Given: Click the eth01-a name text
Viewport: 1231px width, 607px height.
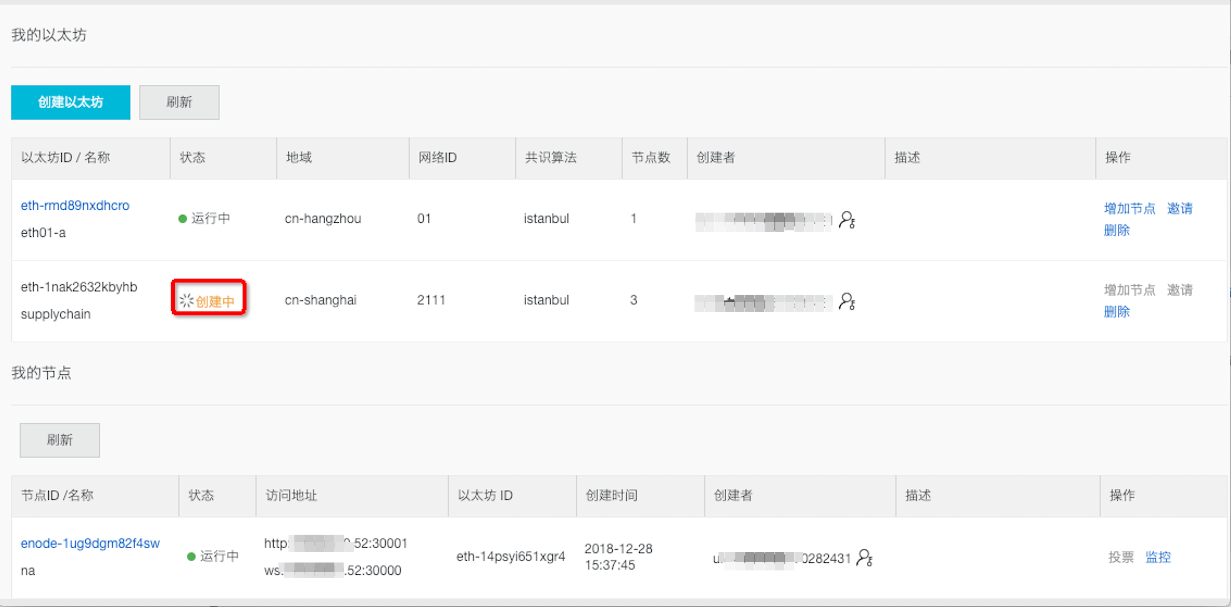Looking at the screenshot, I should [x=42, y=232].
